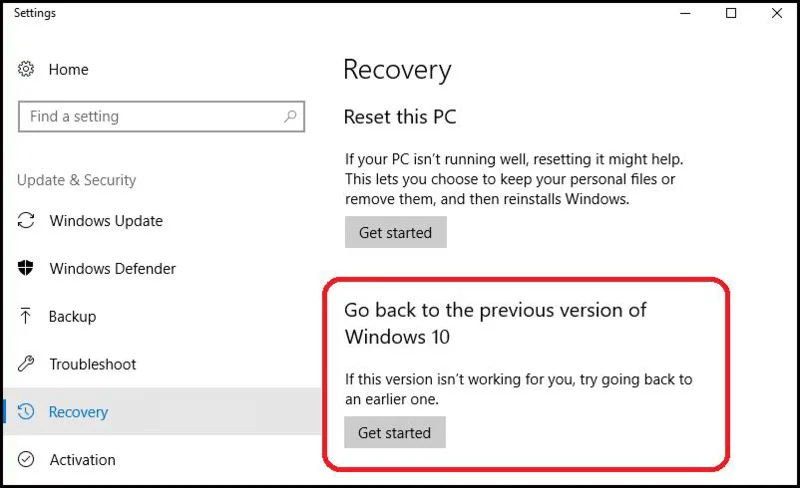The width and height of the screenshot is (800, 488).
Task: Click the search magnifier icon
Action: pos(290,116)
